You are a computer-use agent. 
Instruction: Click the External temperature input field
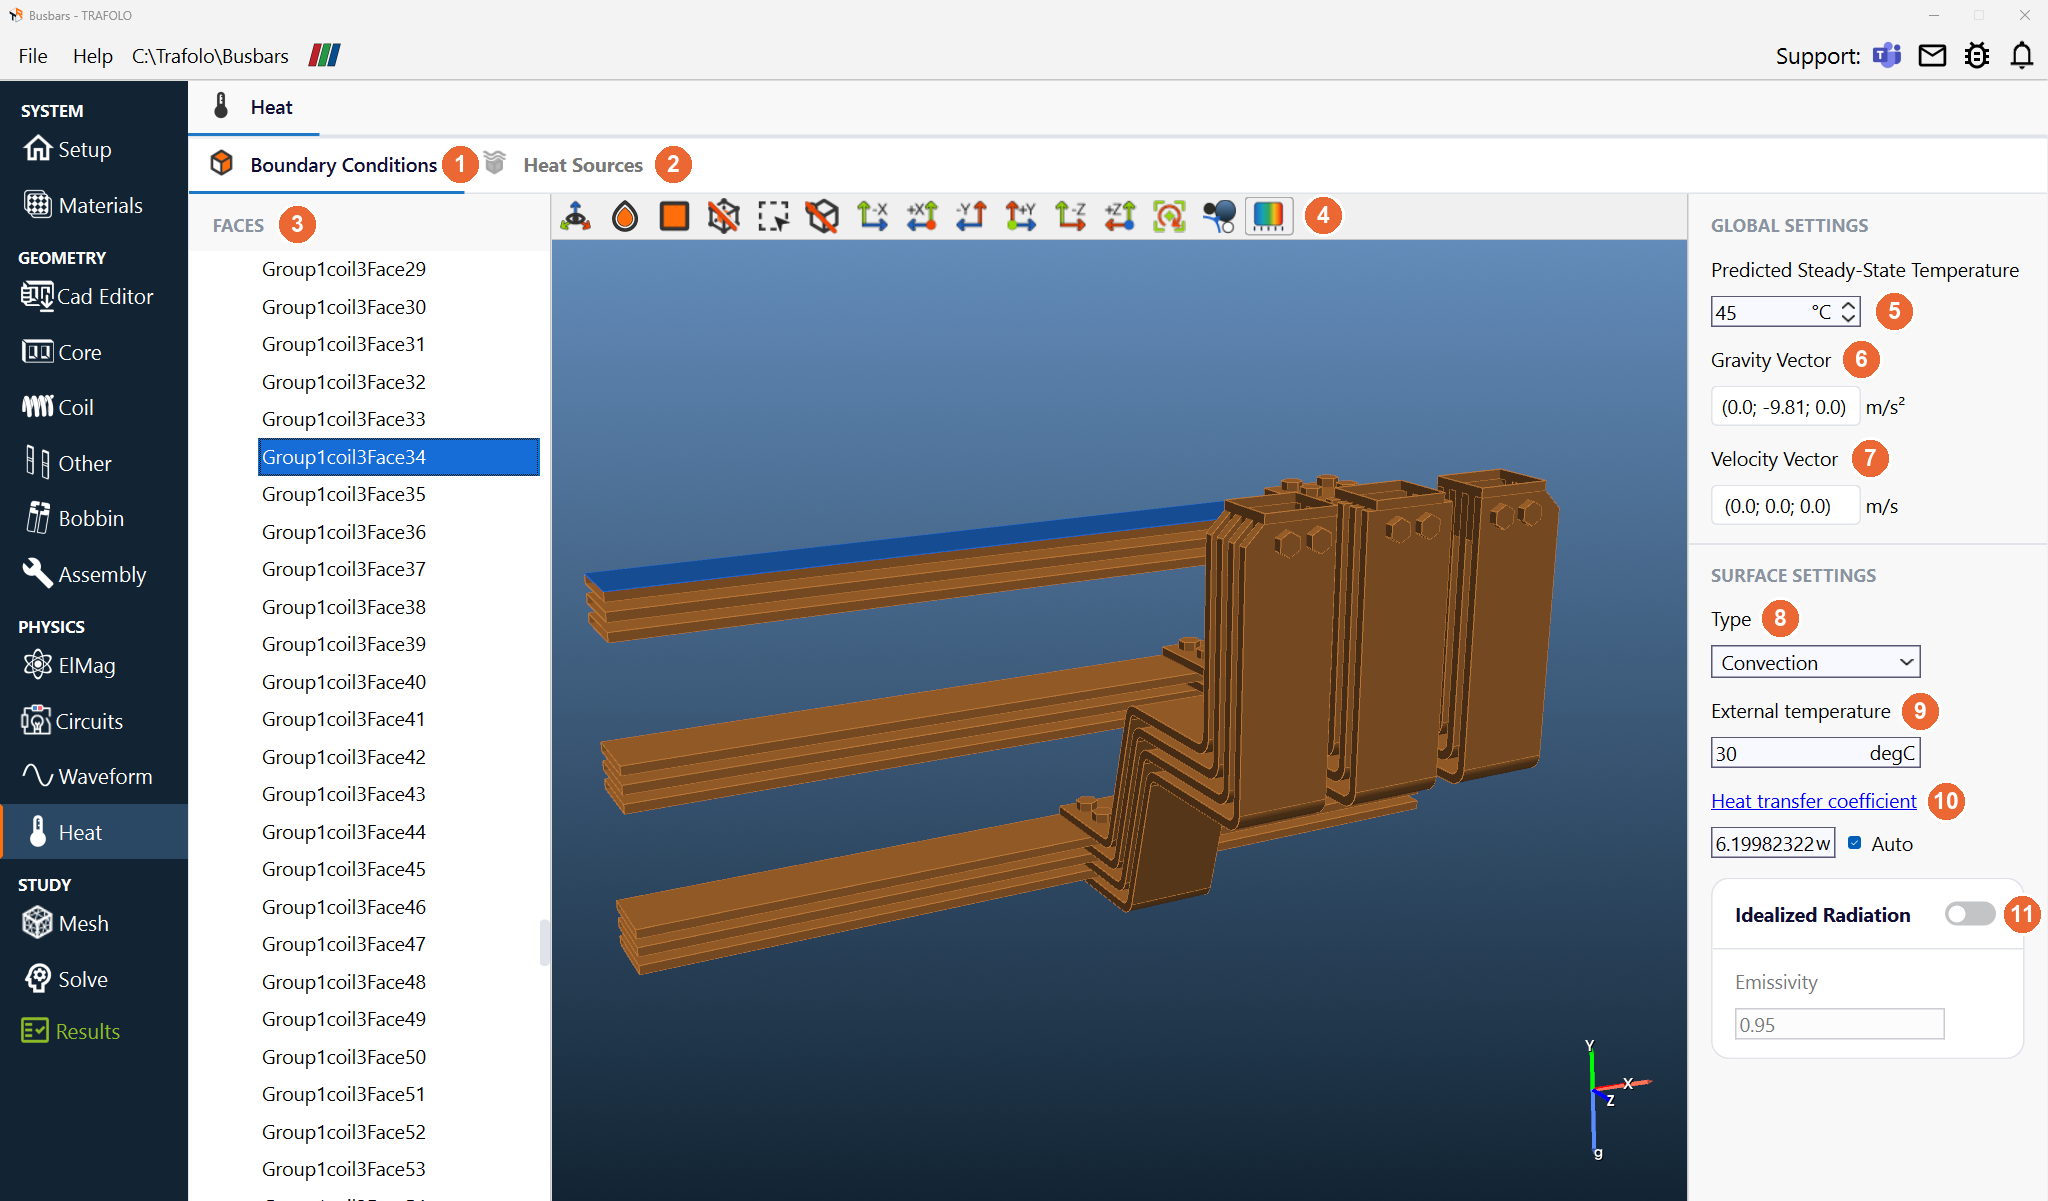coord(1815,753)
